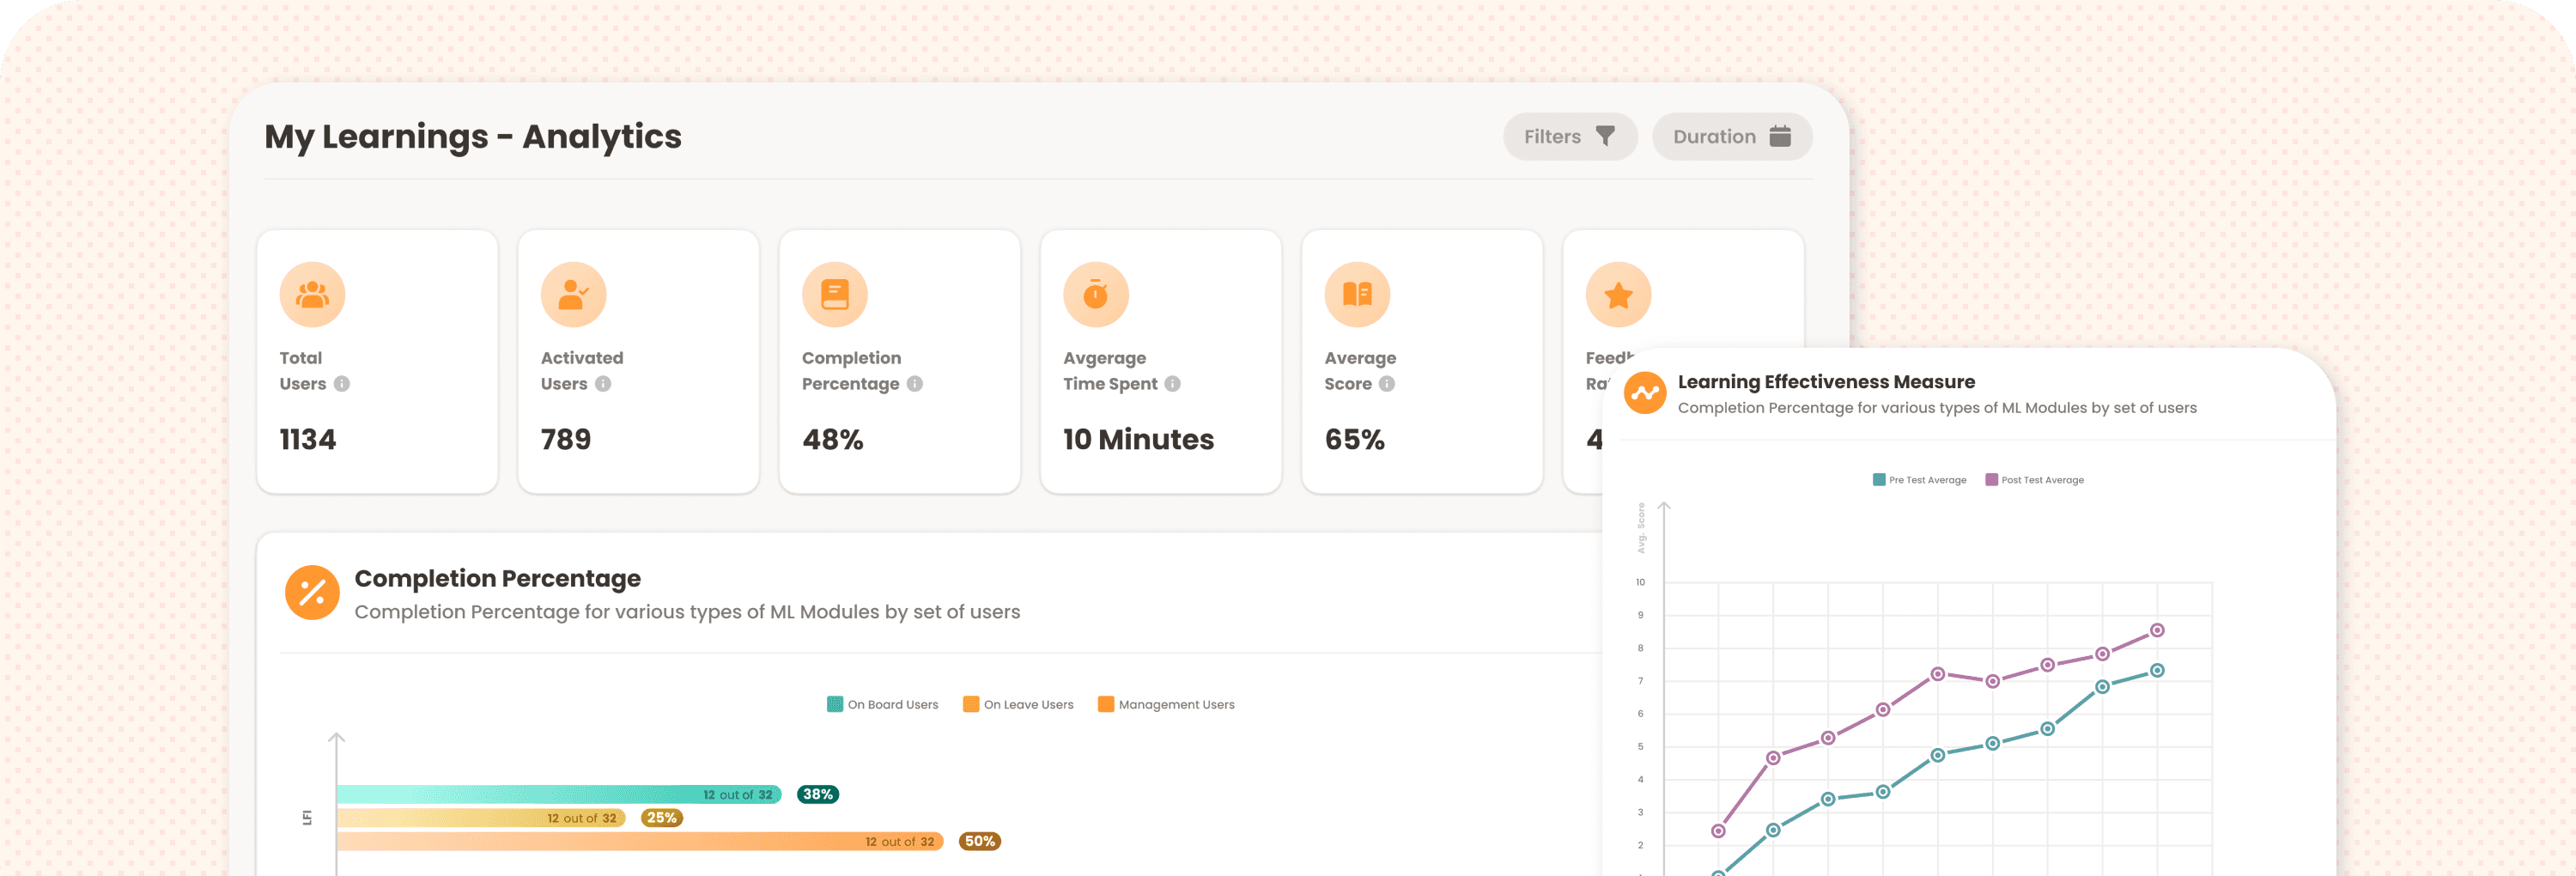Toggle On Leave Users legend swatch
This screenshot has height=876, width=2576.
(x=971, y=704)
